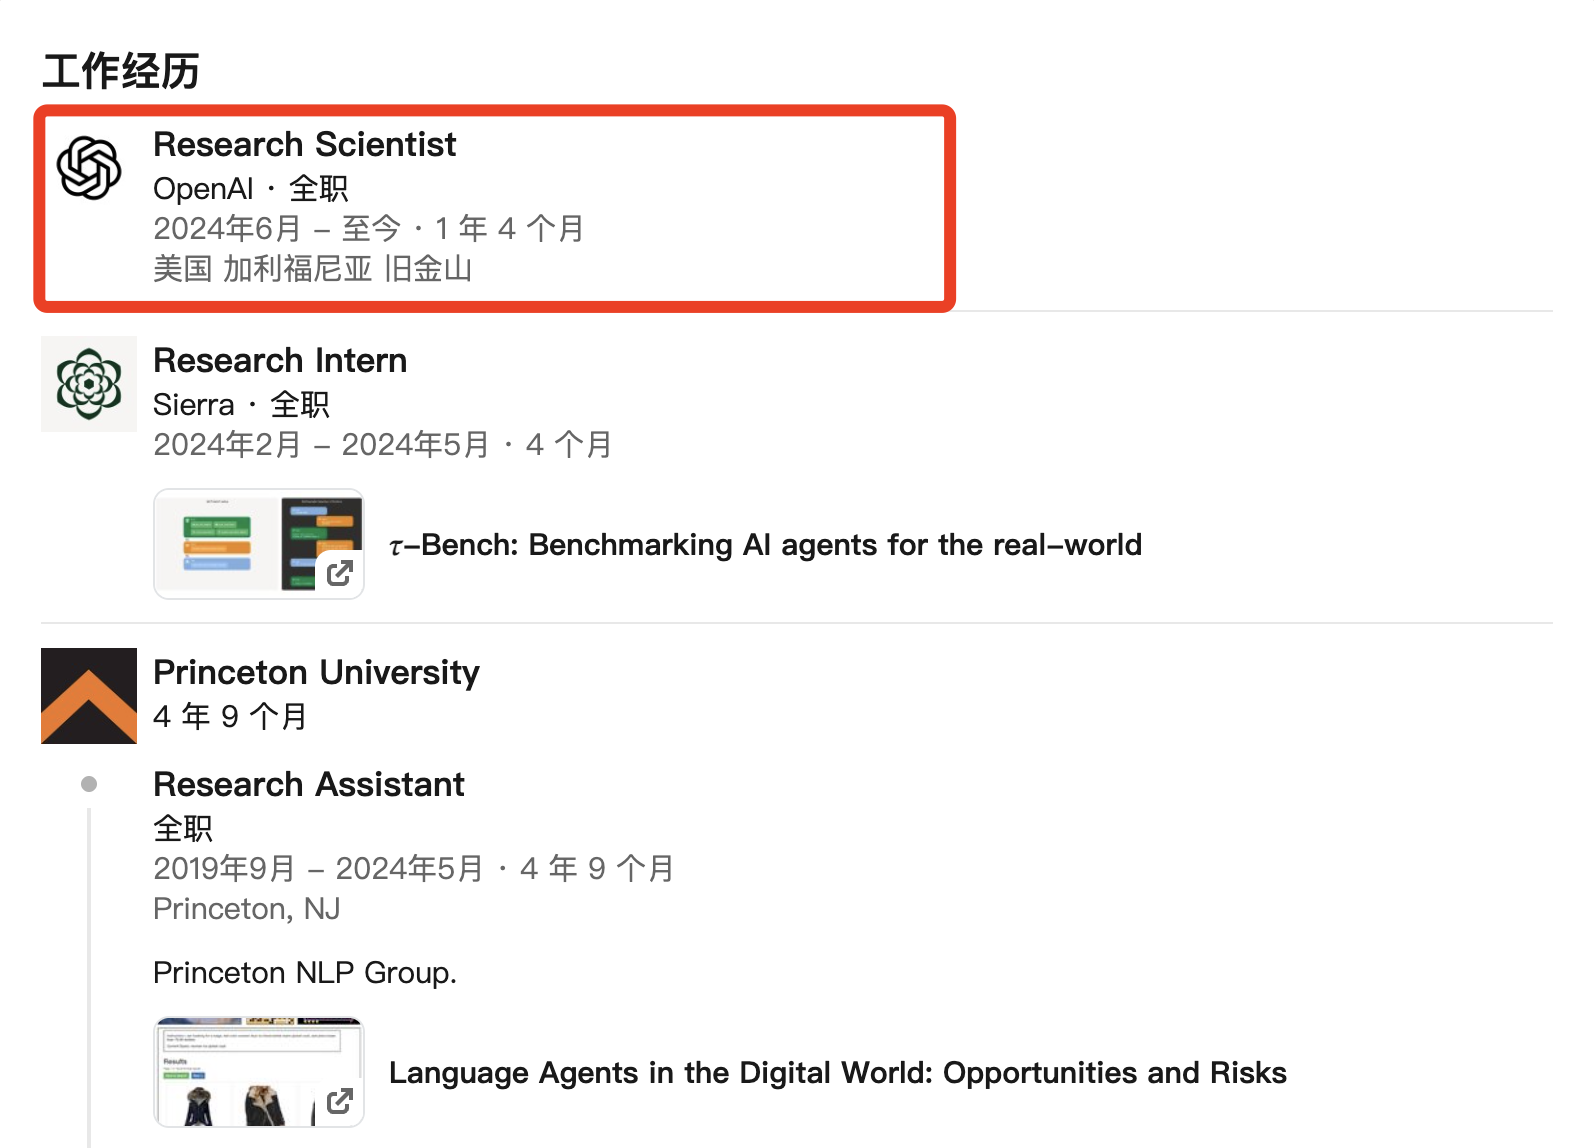Click the OpenAI · 全职 company text
The width and height of the screenshot is (1594, 1148).
[x=251, y=189]
